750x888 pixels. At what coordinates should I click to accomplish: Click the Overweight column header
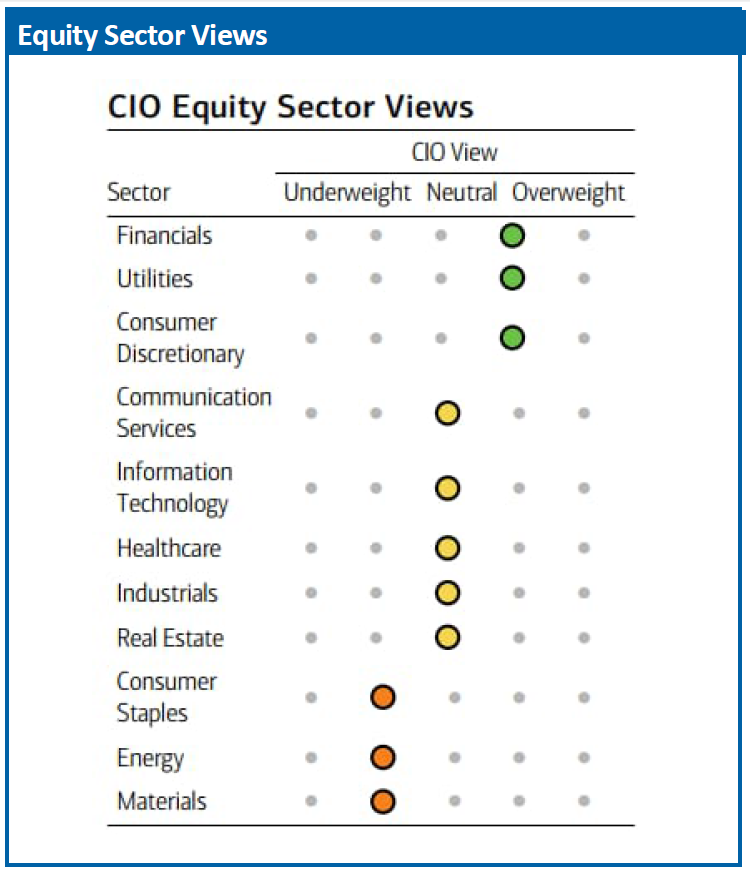568,193
